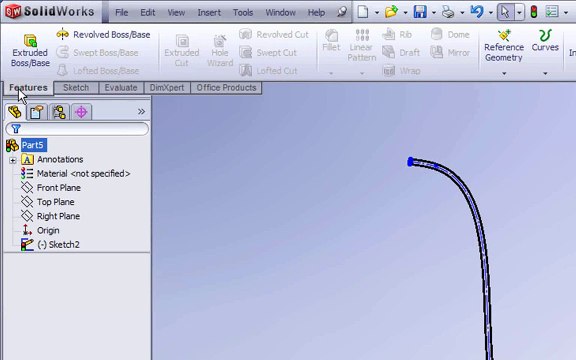Open the Print dropdown arrow
Screen dimensions: 576x360
462,12
